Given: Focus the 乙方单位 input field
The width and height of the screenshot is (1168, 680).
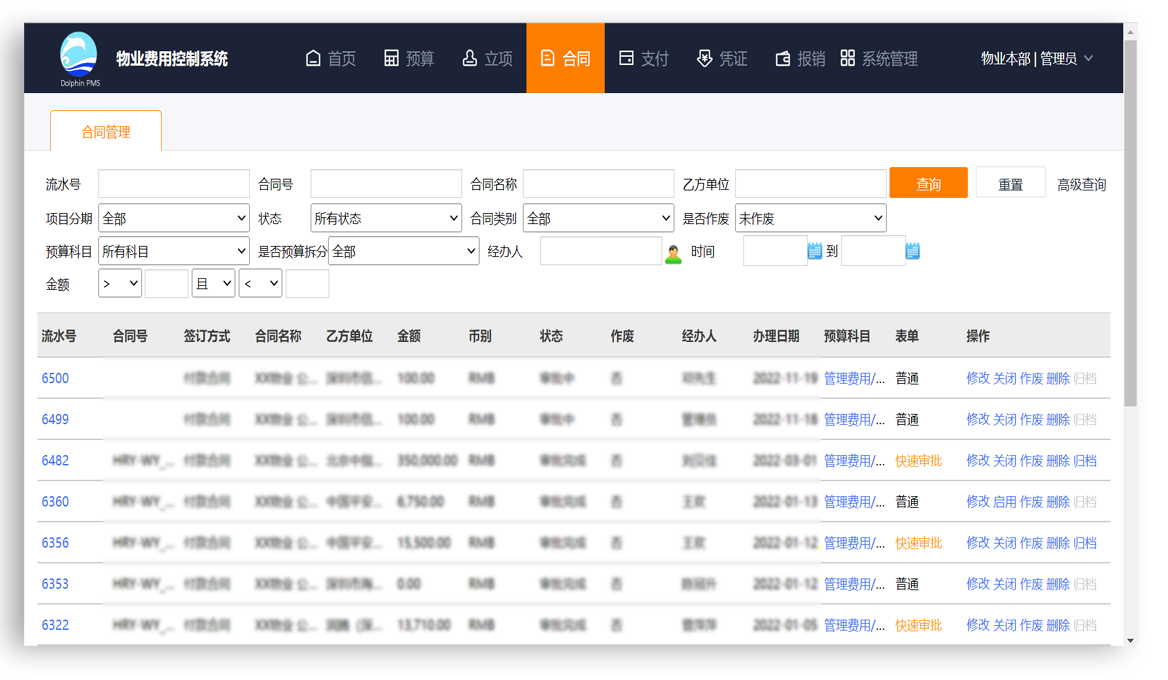Looking at the screenshot, I should [810, 184].
